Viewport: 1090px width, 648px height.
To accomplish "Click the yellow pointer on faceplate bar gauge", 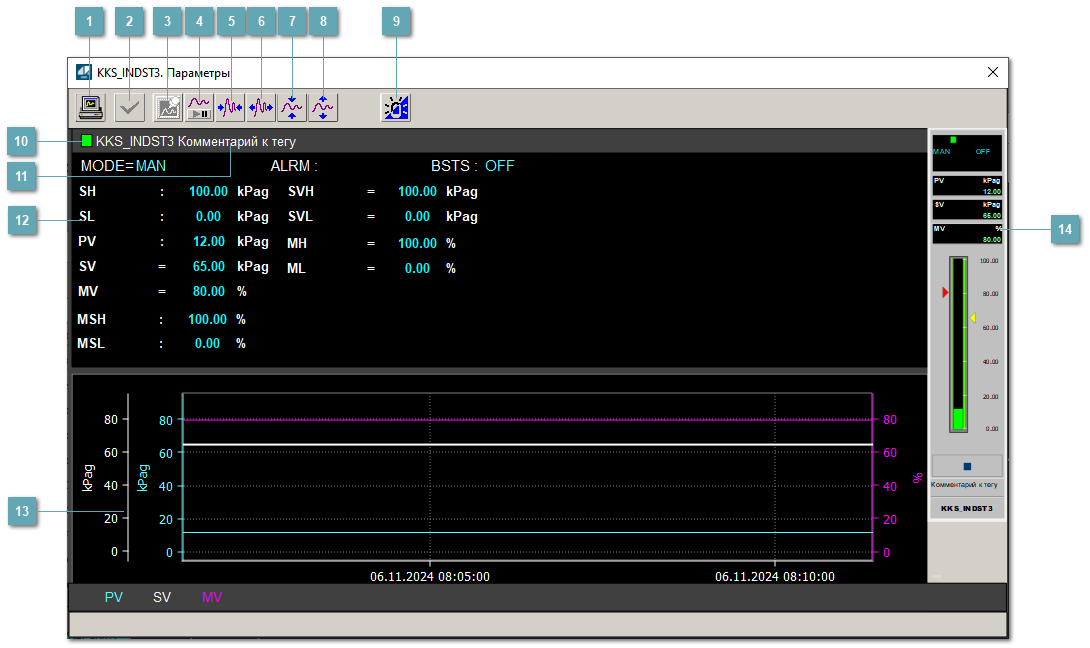I will pyautogui.click(x=973, y=318).
